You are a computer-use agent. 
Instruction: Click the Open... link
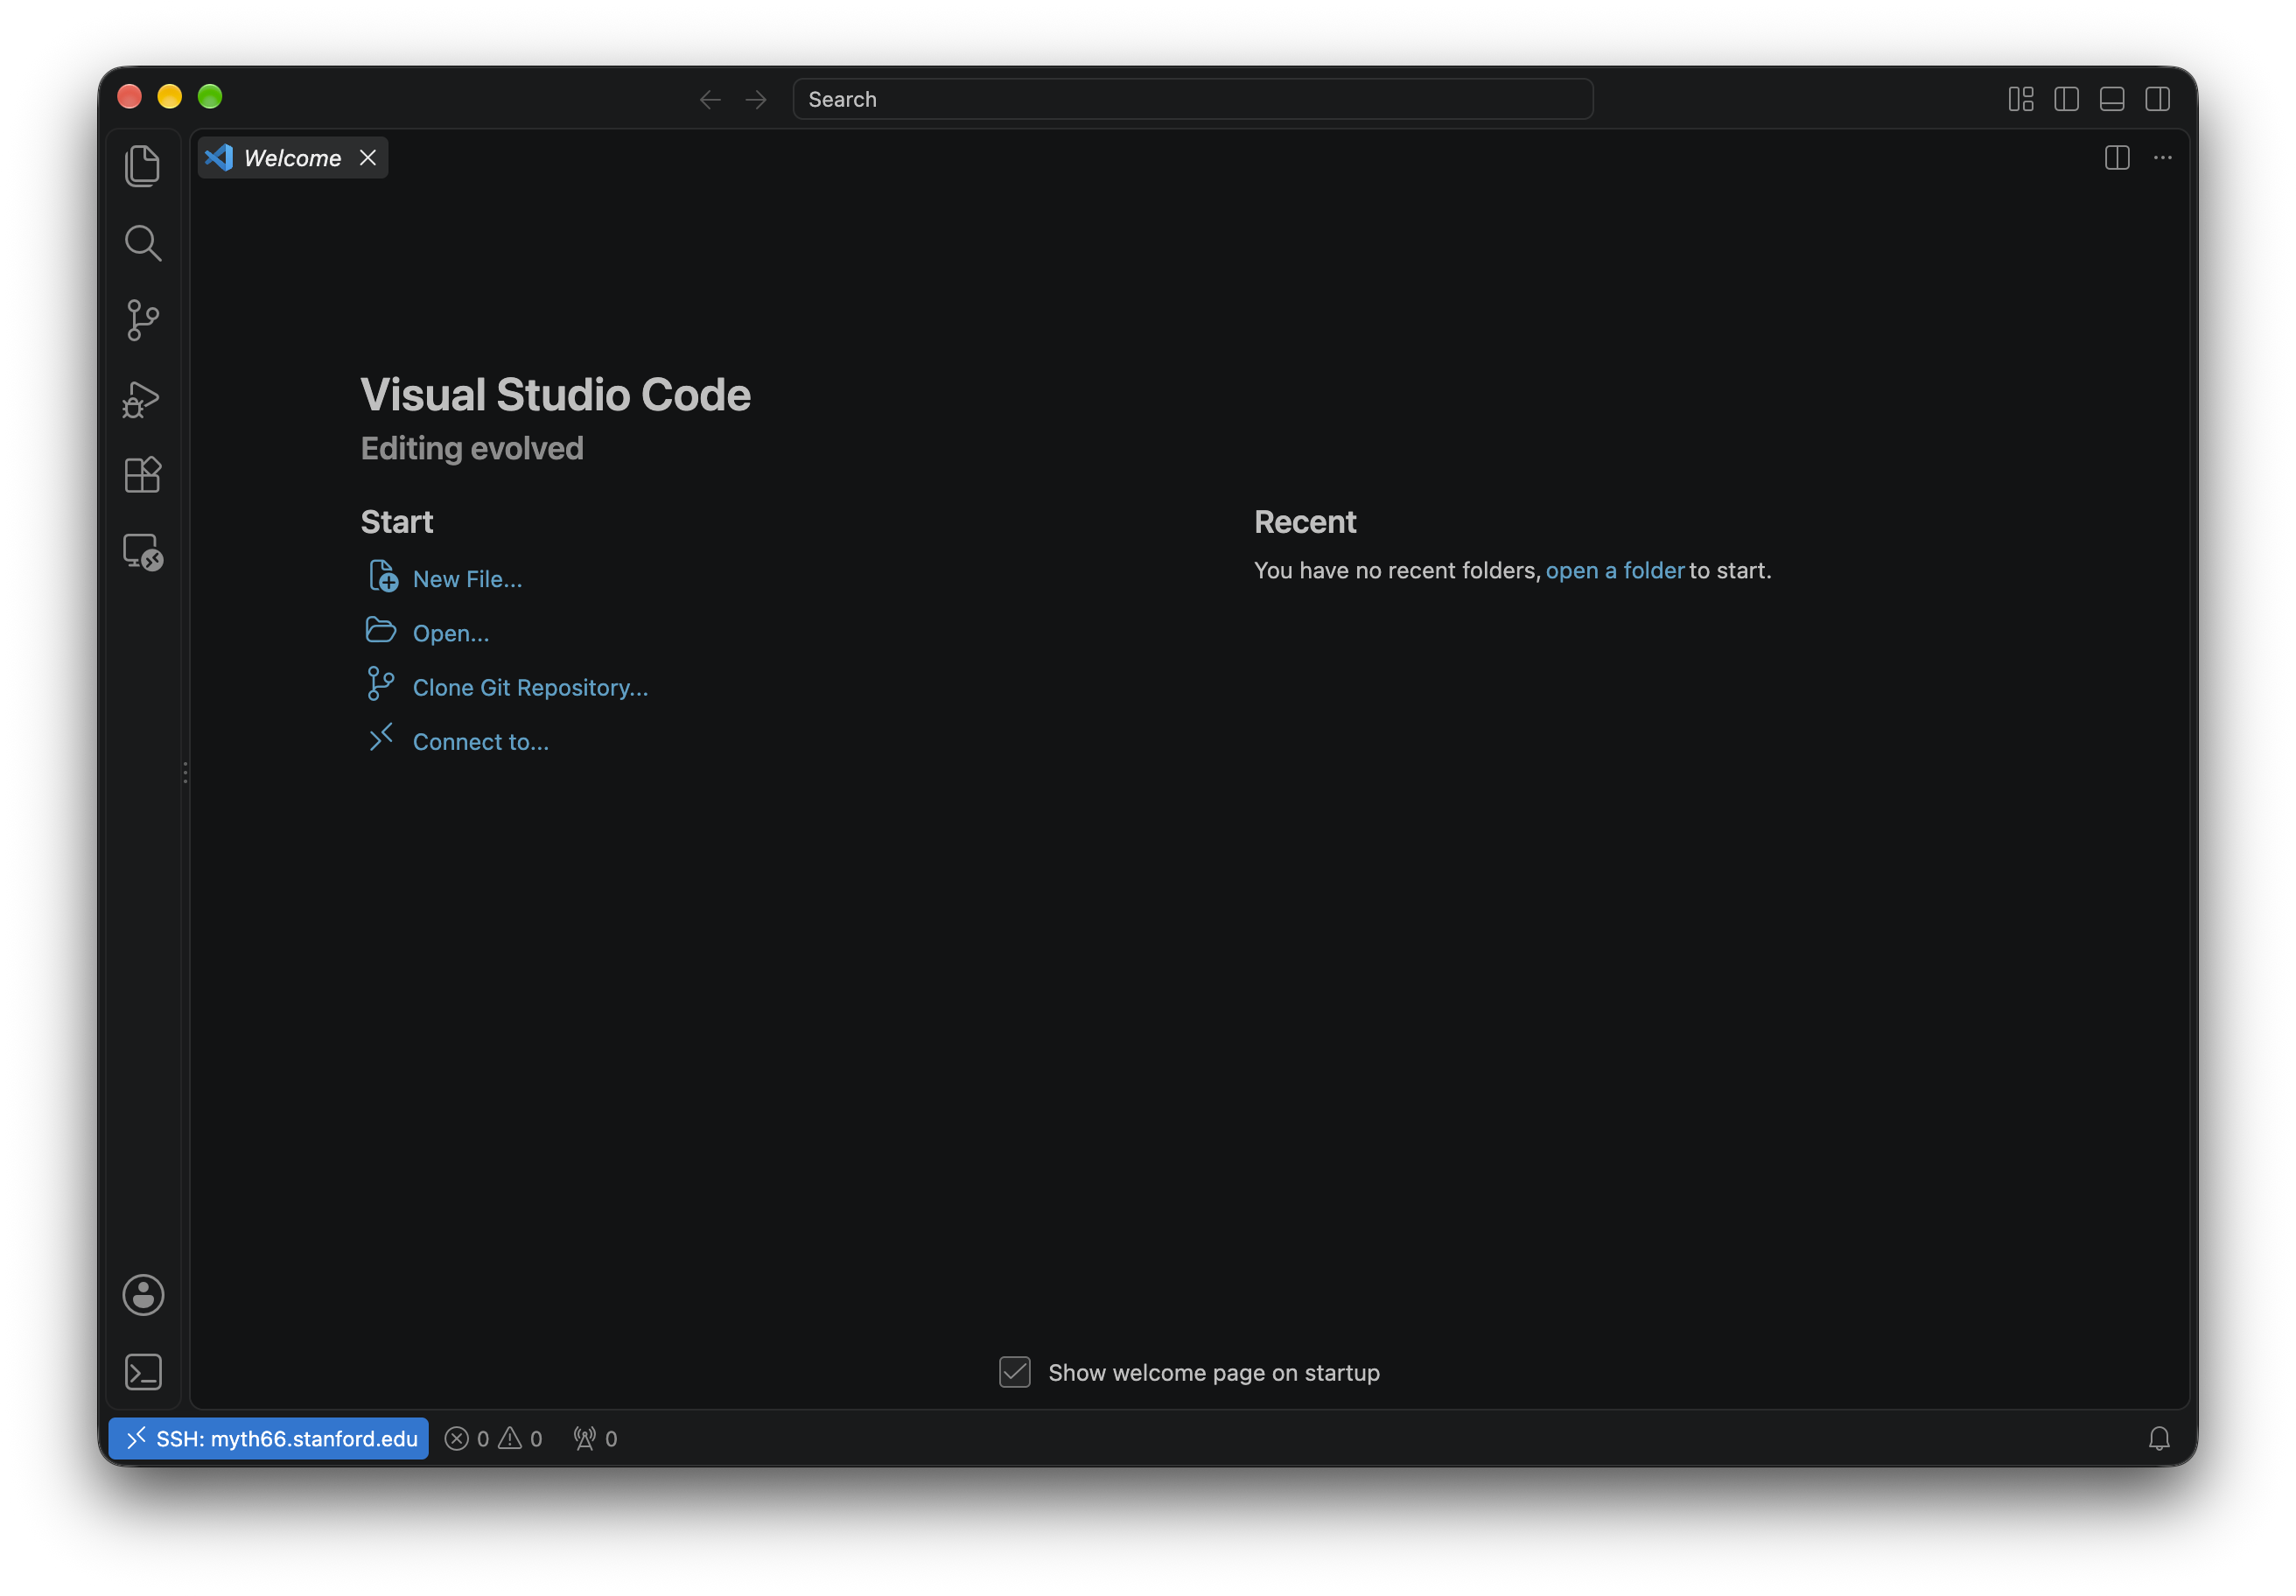point(451,633)
